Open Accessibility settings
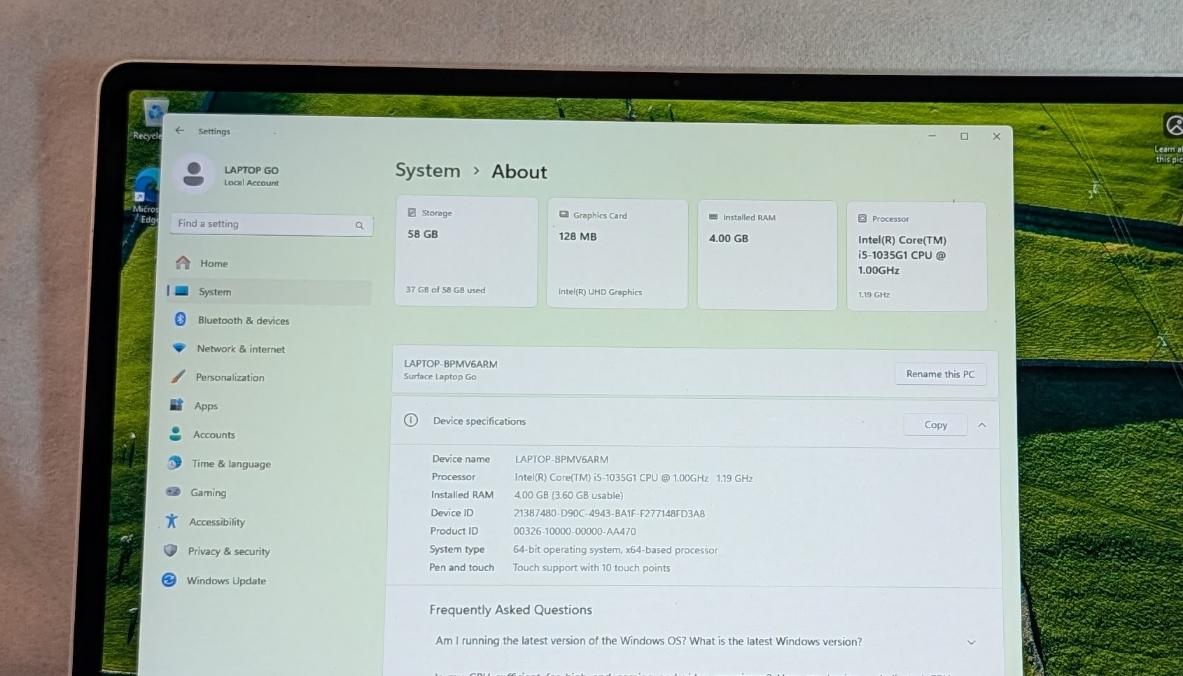1183x676 pixels. (216, 522)
